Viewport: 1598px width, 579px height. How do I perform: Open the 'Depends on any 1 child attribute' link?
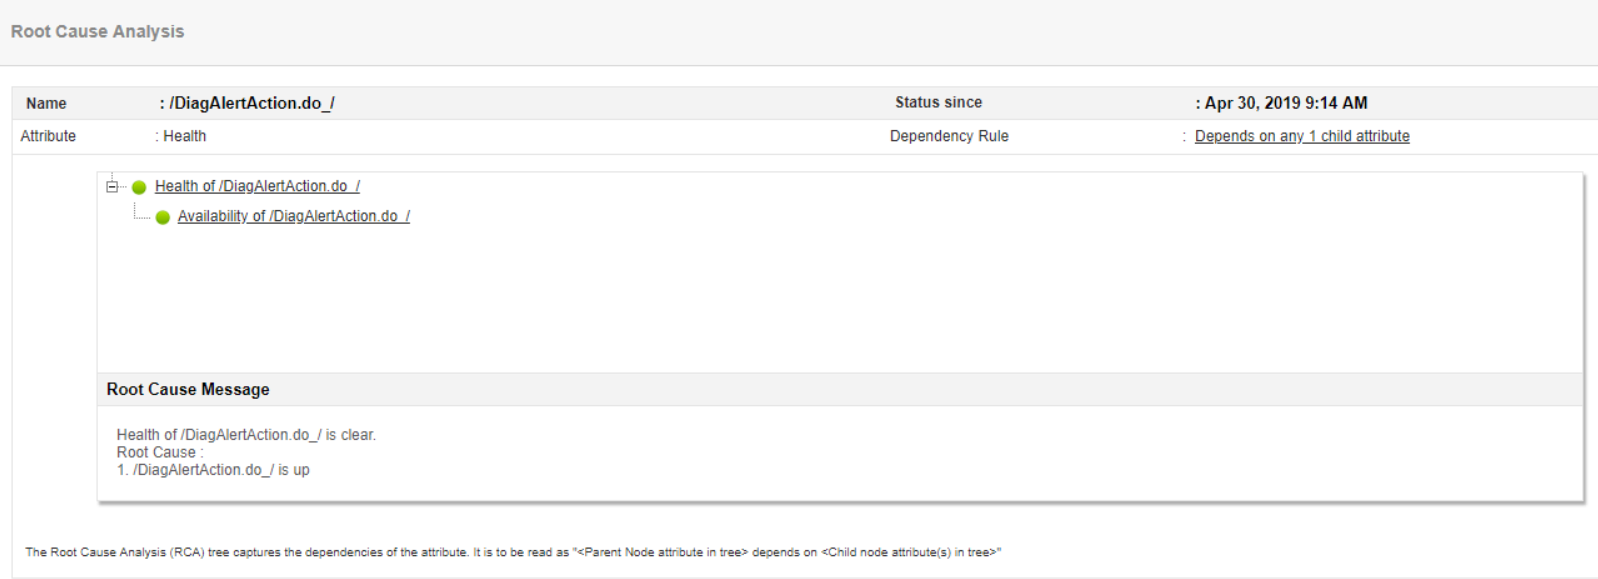click(1301, 136)
